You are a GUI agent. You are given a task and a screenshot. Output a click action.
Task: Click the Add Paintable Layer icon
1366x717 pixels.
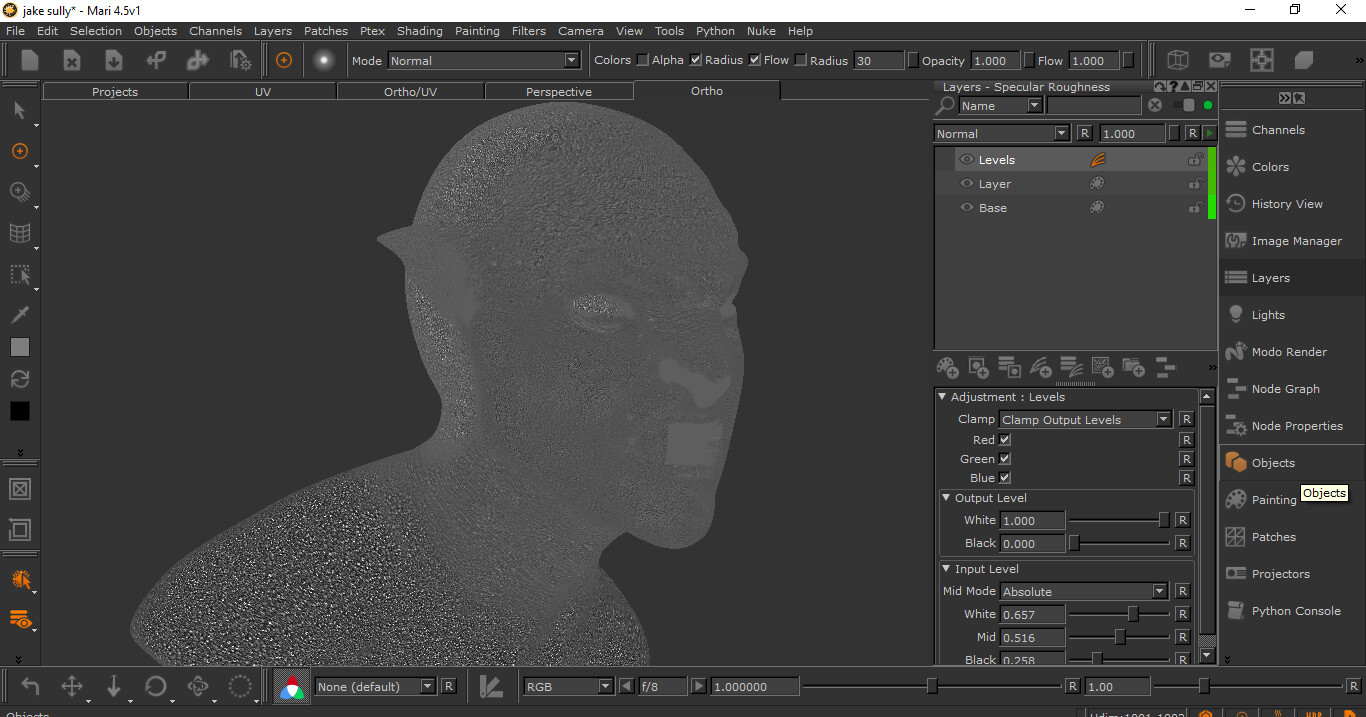click(x=947, y=368)
